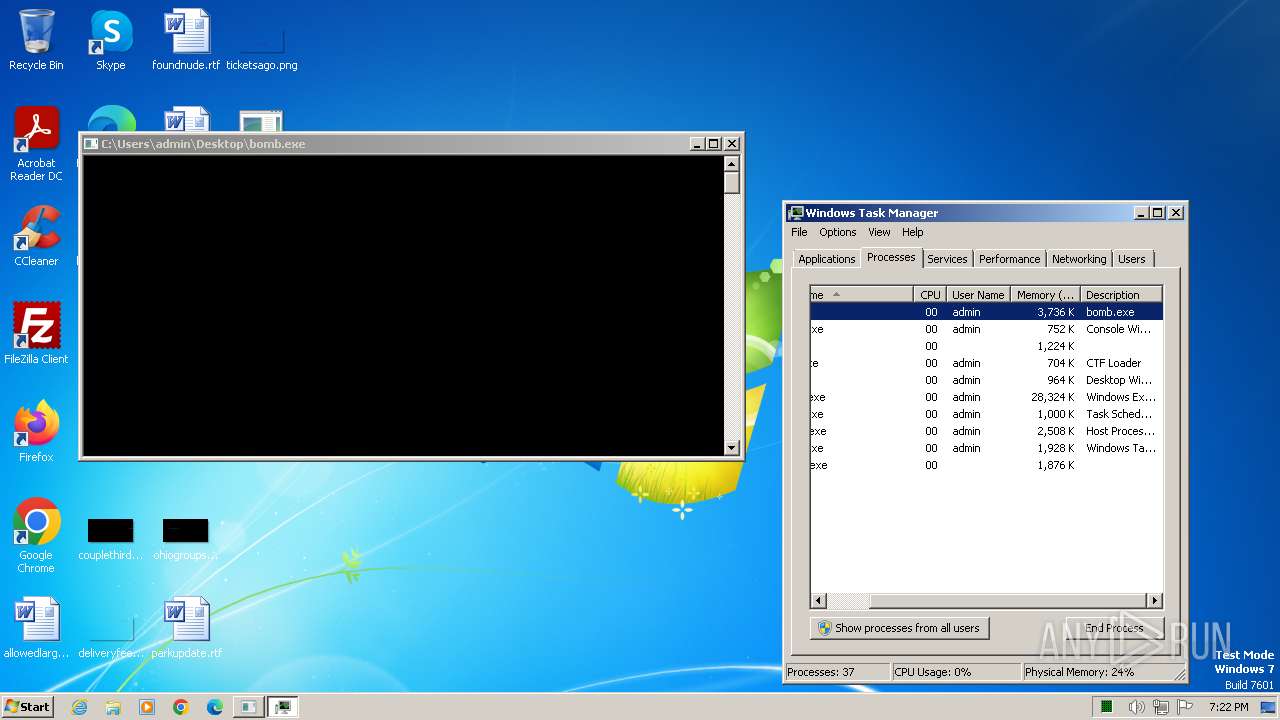The image size is (1280, 720).
Task: Launch CCleaner desktop shortcut
Action: point(36,236)
